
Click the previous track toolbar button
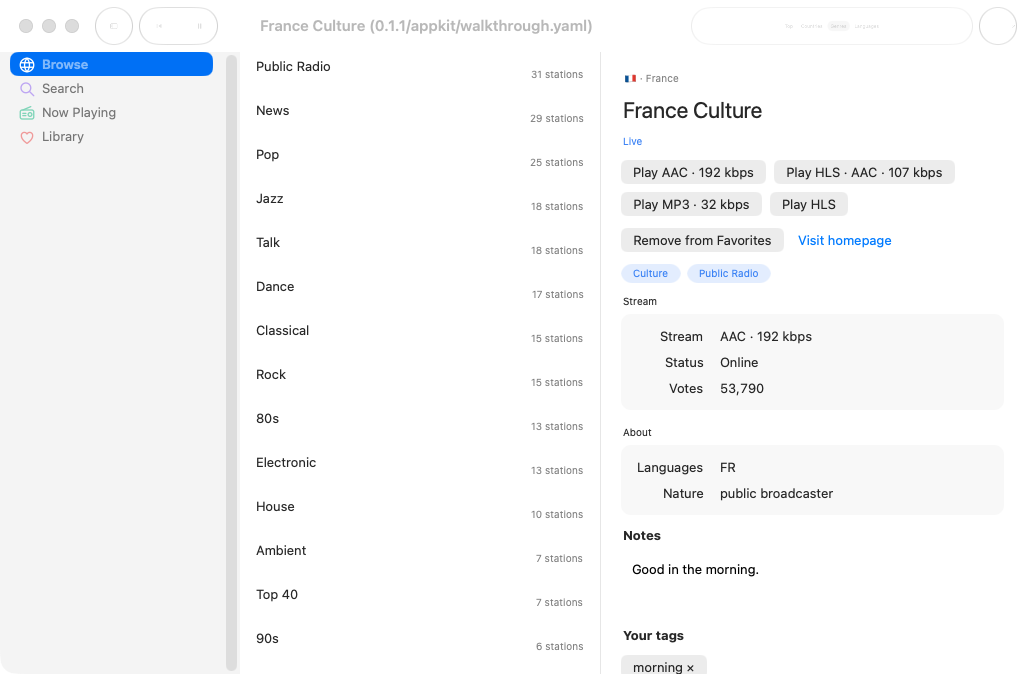pyautogui.click(x=159, y=26)
